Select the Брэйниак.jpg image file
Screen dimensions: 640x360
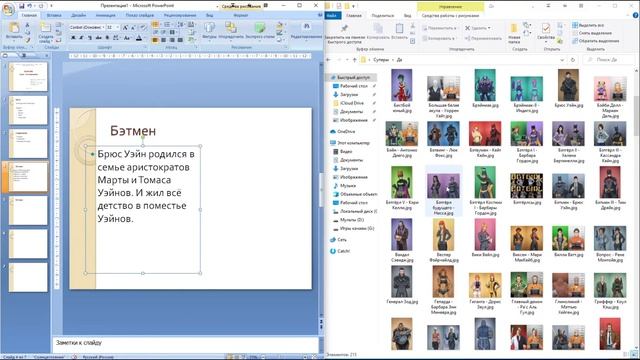pos(485,88)
